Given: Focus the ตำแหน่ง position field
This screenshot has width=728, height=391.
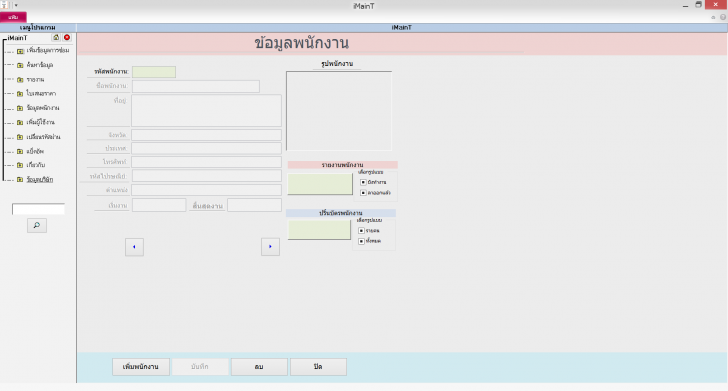Looking at the screenshot, I should (x=207, y=190).
